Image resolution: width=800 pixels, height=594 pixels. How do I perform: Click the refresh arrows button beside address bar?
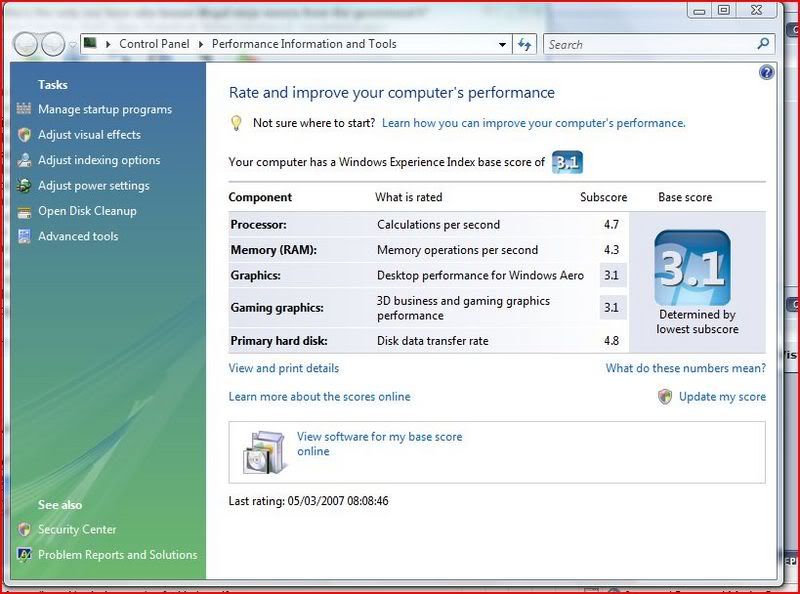pos(524,44)
